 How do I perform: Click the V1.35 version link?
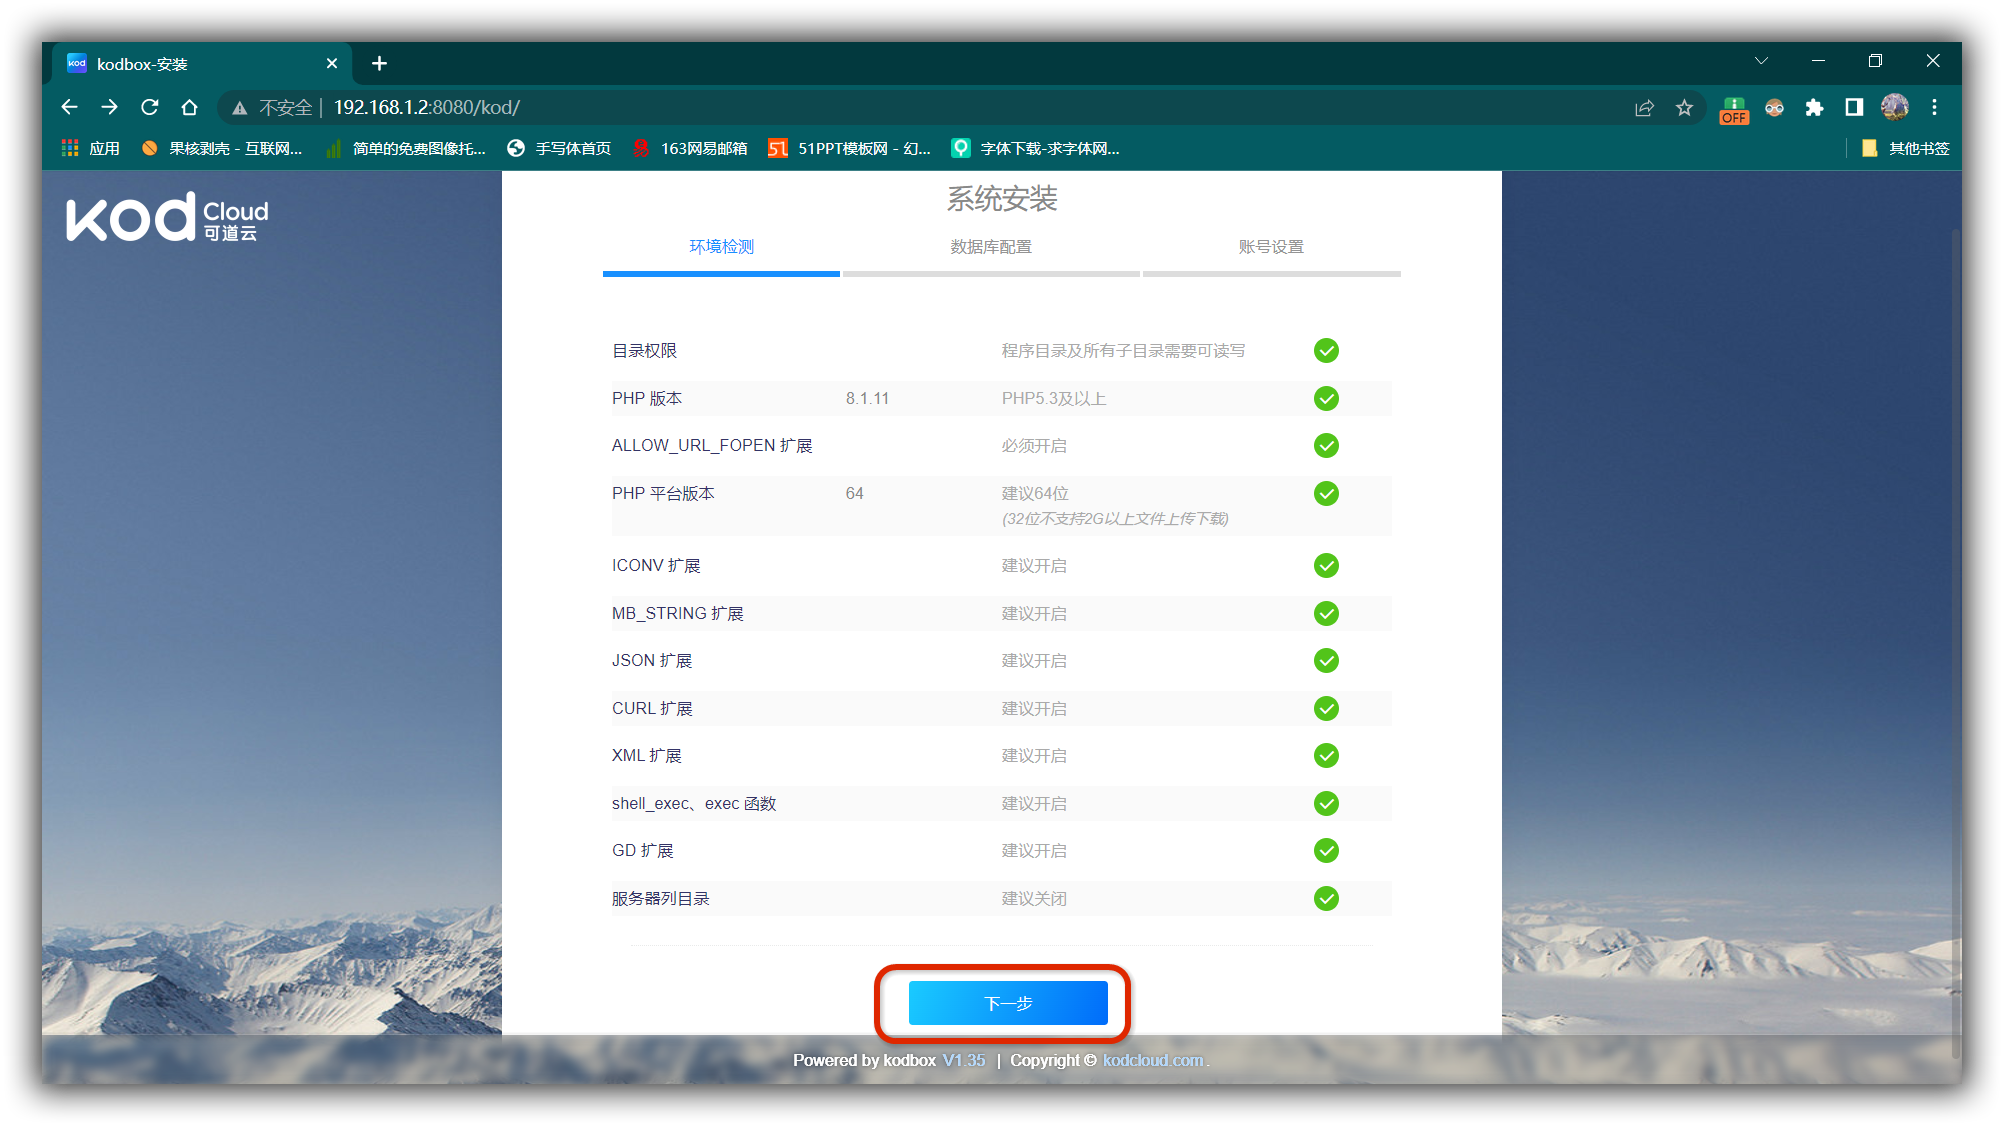(x=964, y=1060)
